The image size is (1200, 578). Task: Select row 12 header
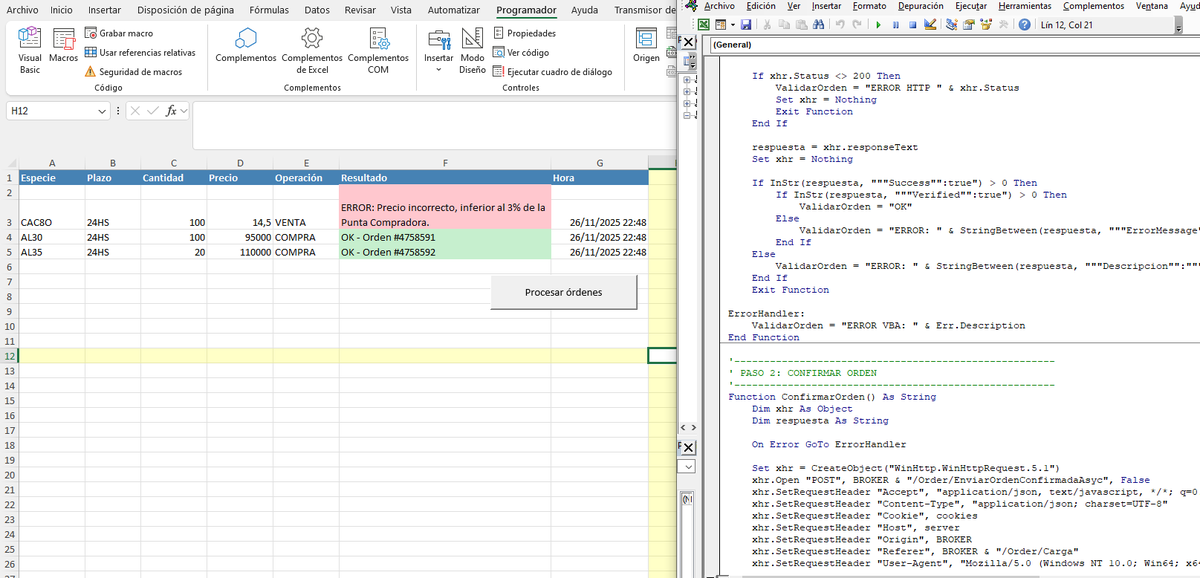click(9, 356)
